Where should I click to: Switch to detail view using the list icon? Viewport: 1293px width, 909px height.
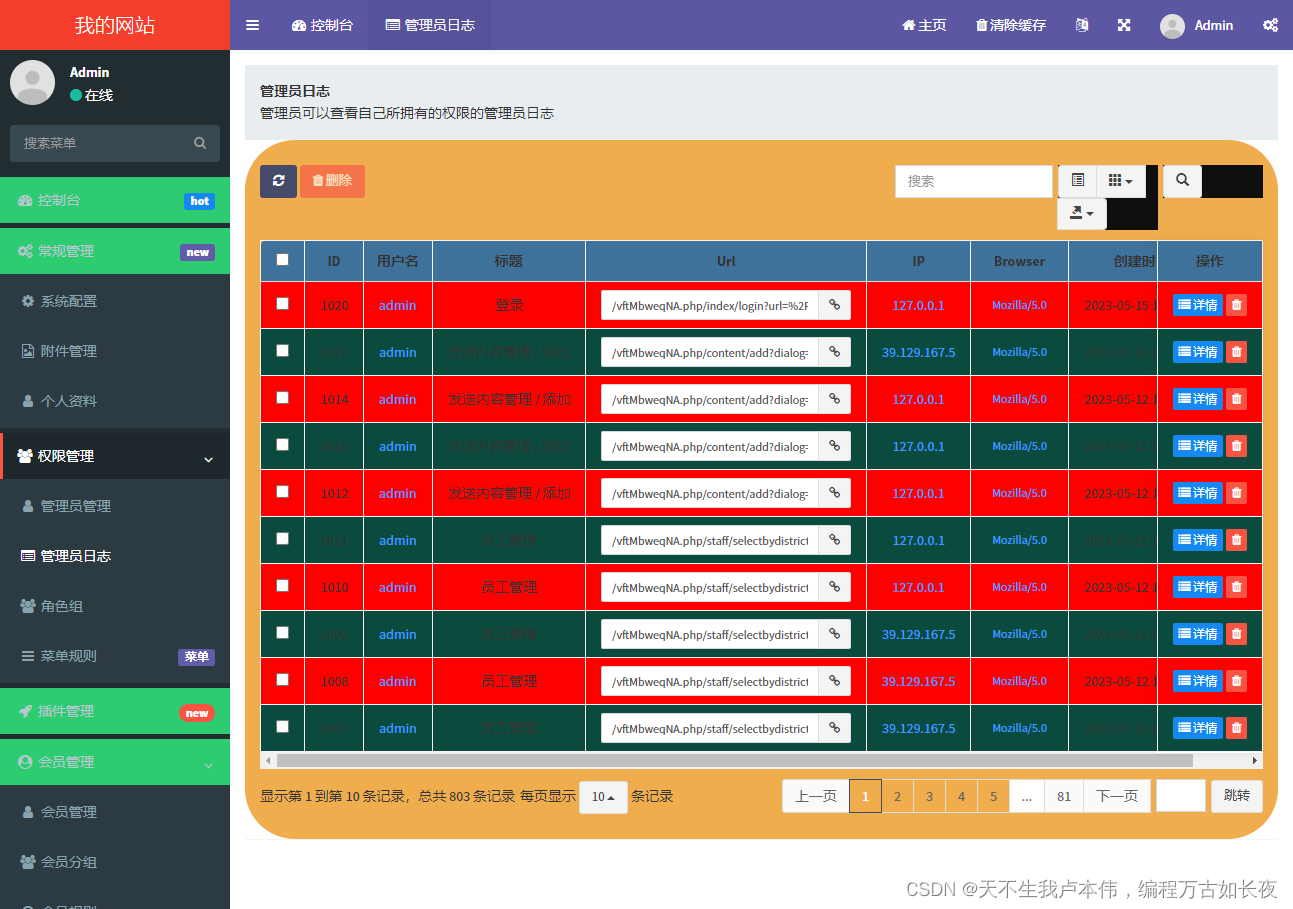pyautogui.click(x=1077, y=181)
